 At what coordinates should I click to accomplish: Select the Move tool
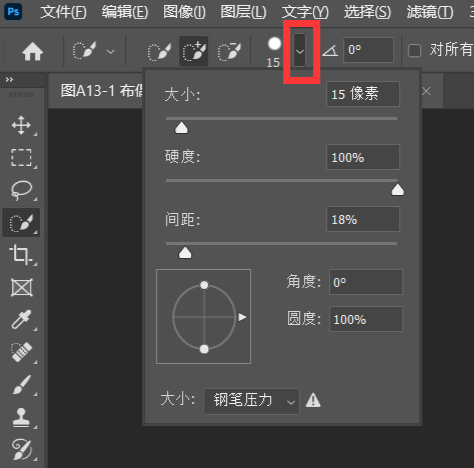pyautogui.click(x=21, y=125)
